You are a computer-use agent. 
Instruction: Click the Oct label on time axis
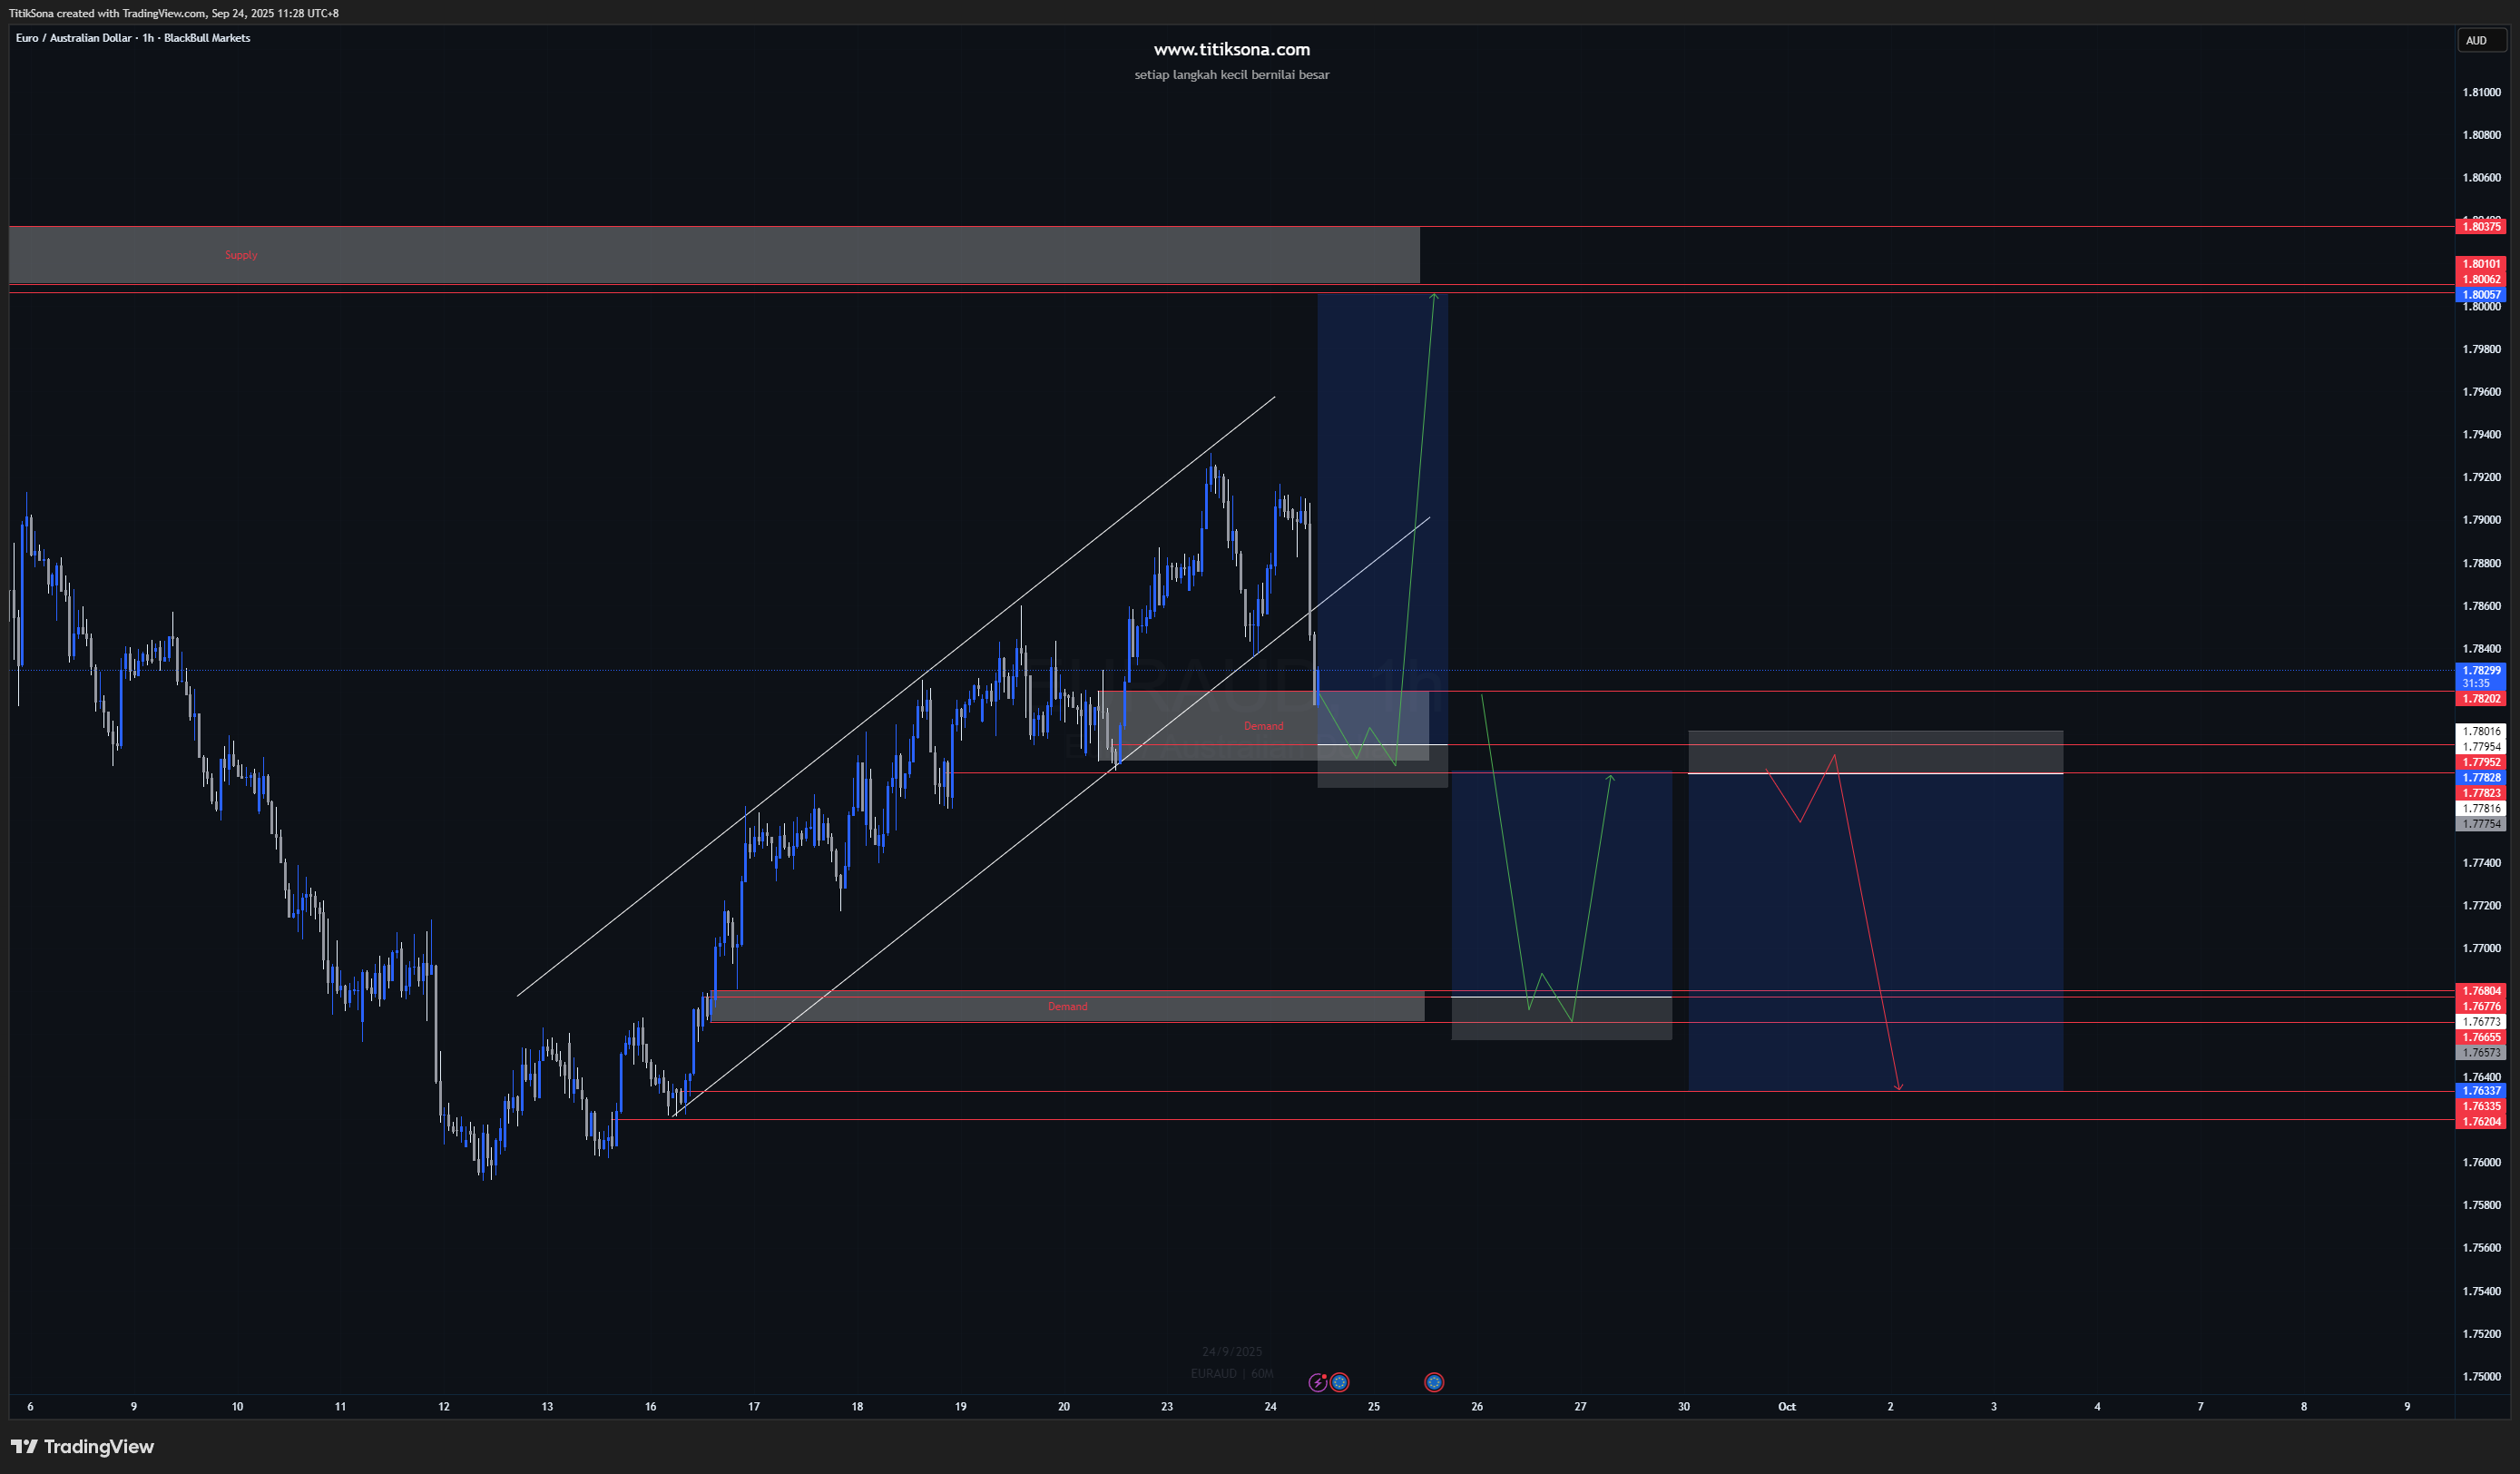pos(1786,1406)
